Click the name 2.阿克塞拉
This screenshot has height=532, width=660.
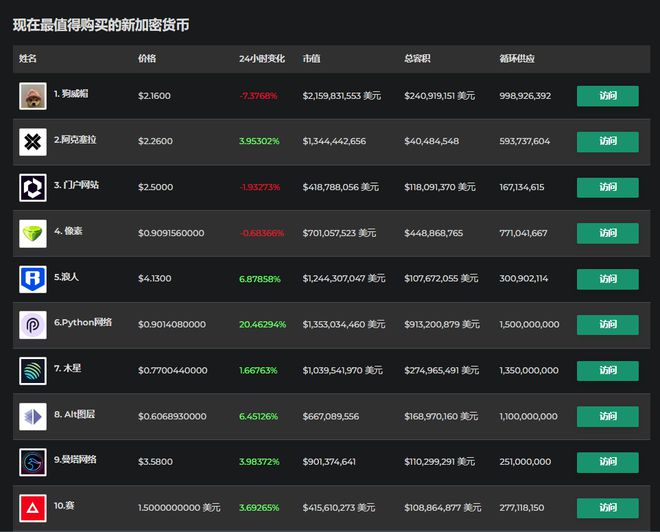(75, 139)
